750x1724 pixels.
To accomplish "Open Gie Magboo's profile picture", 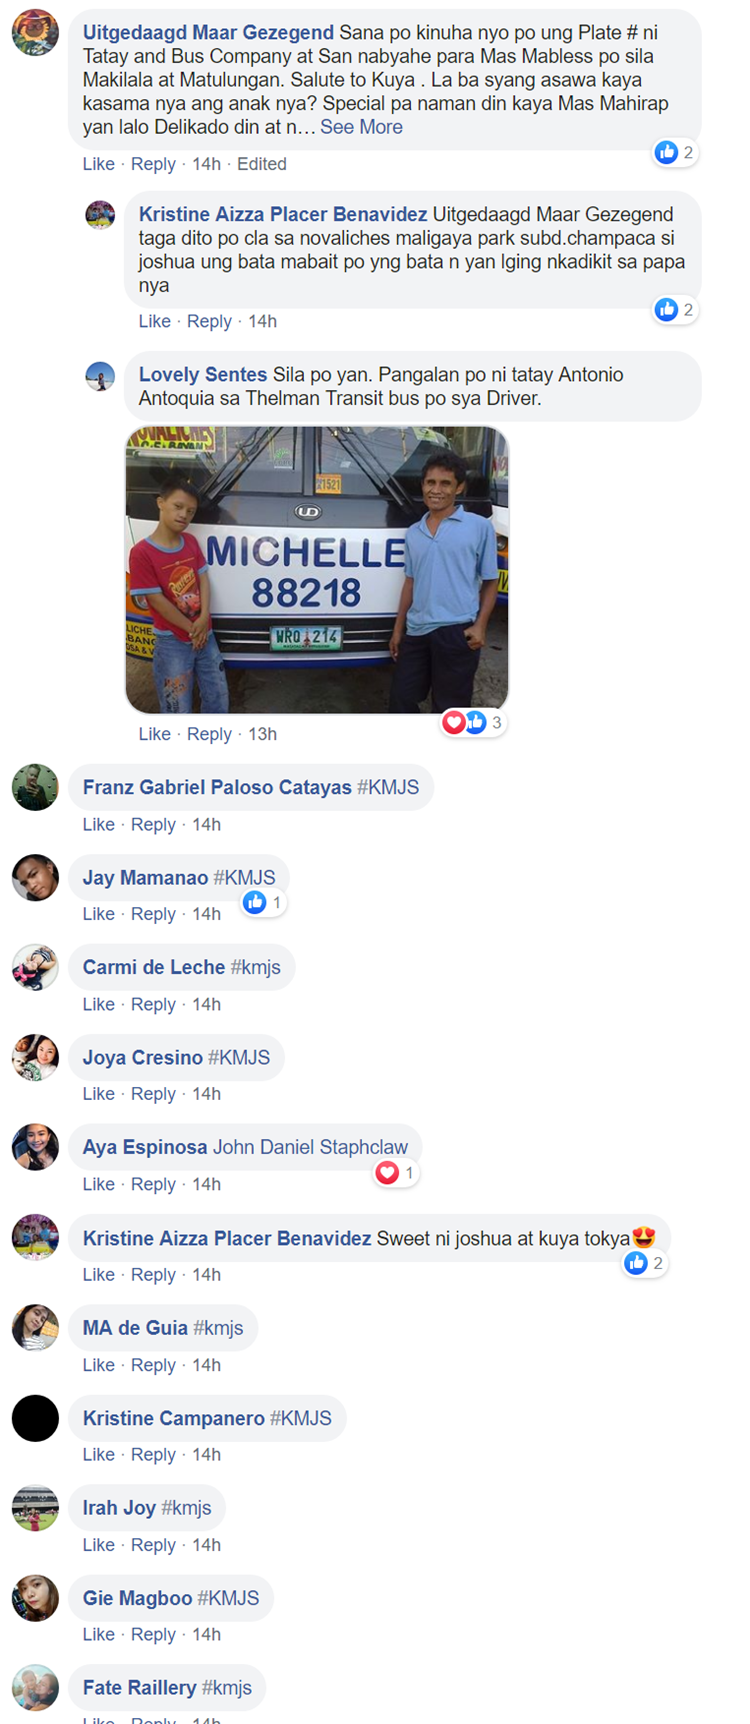I will pos(35,1598).
